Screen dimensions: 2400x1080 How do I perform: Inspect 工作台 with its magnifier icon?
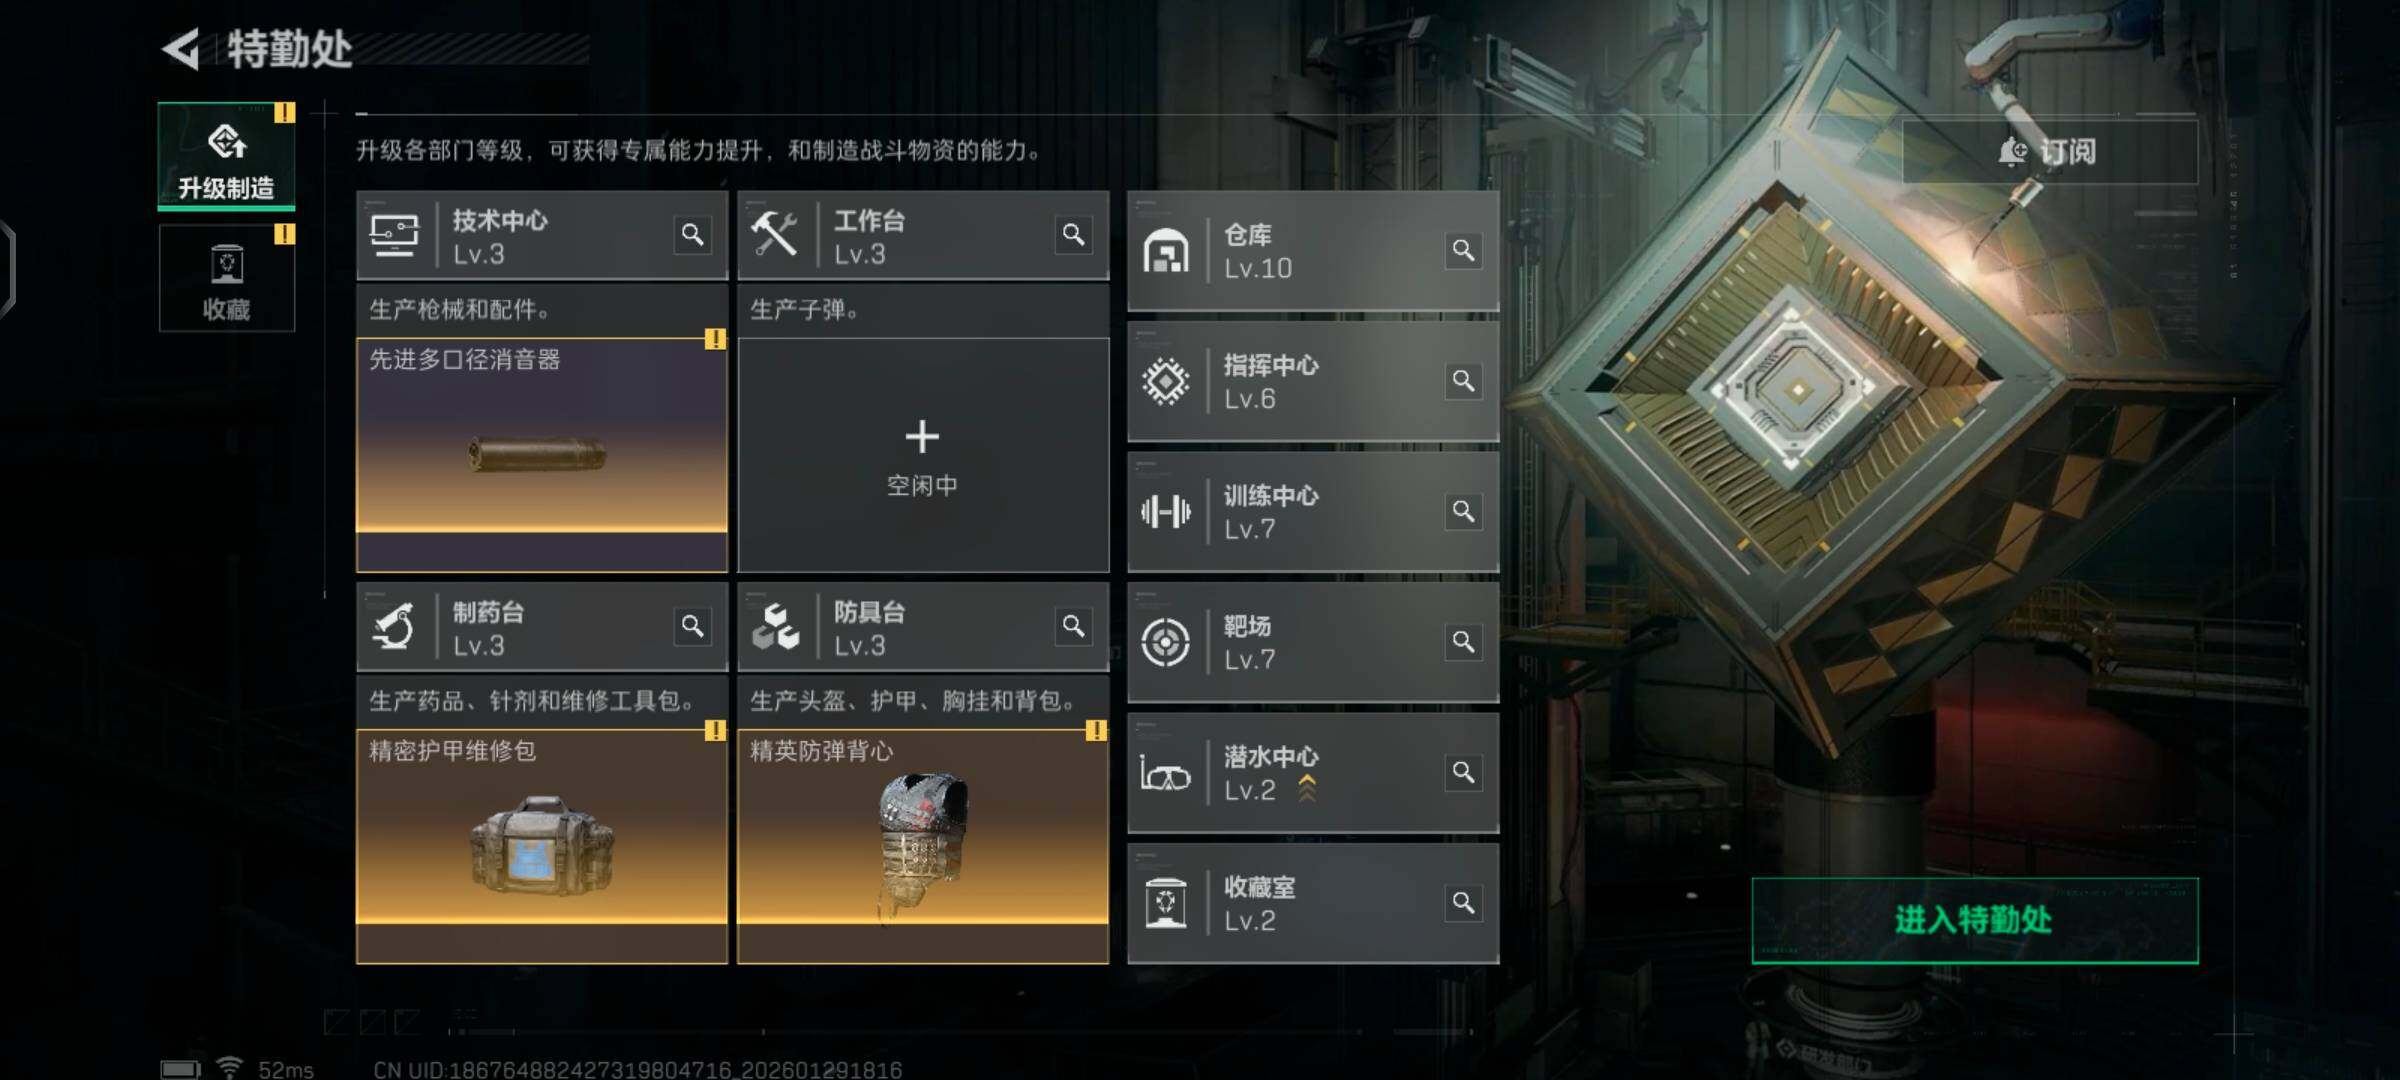click(x=1073, y=235)
